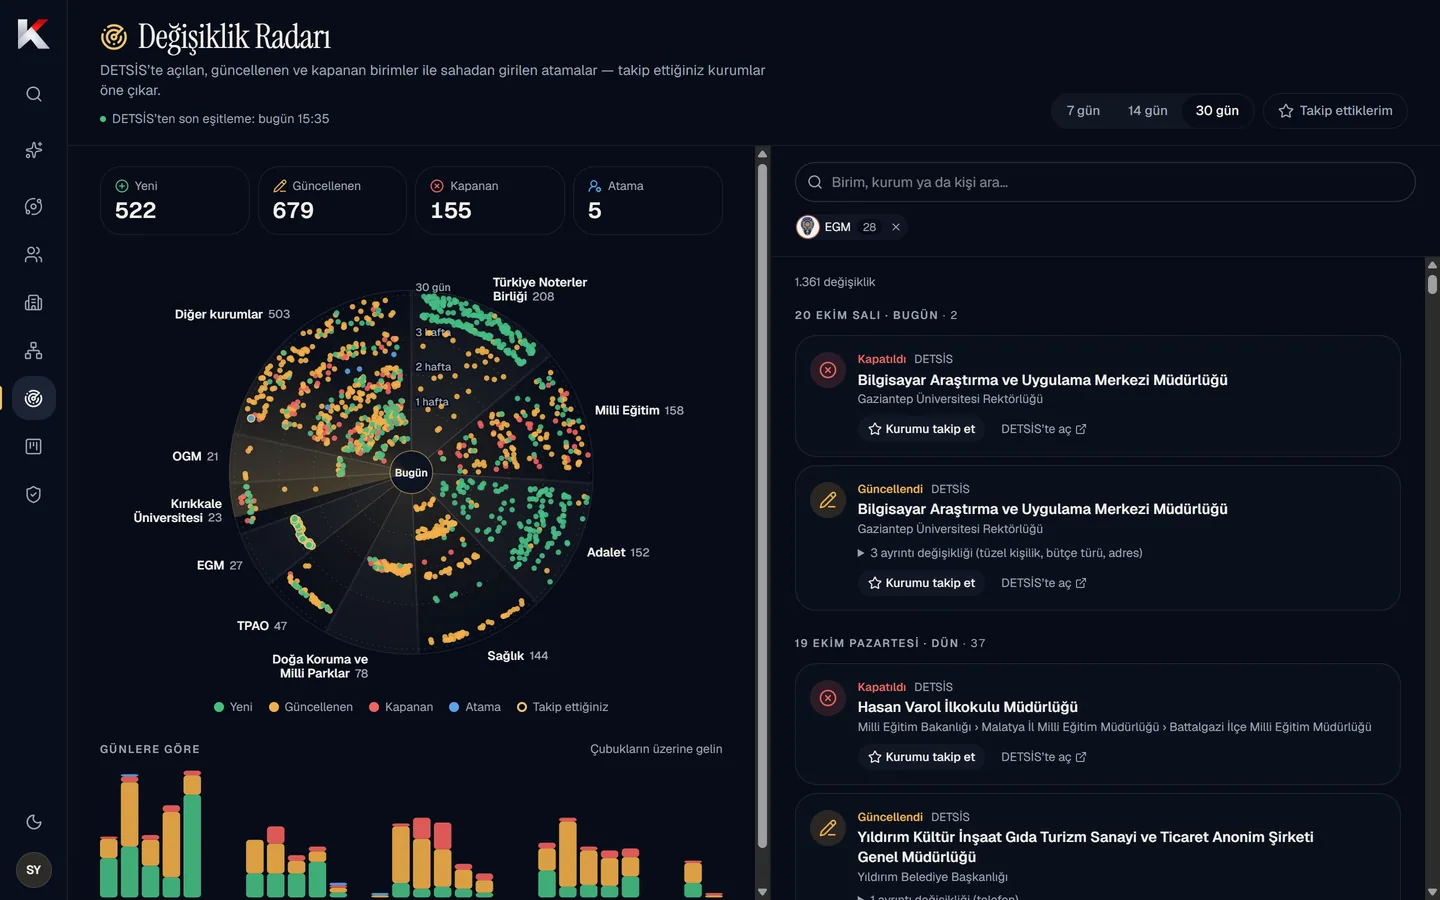Screen dimensions: 1440x900
Task: Toggle the Takip ettiklerim filter
Action: 1335,111
